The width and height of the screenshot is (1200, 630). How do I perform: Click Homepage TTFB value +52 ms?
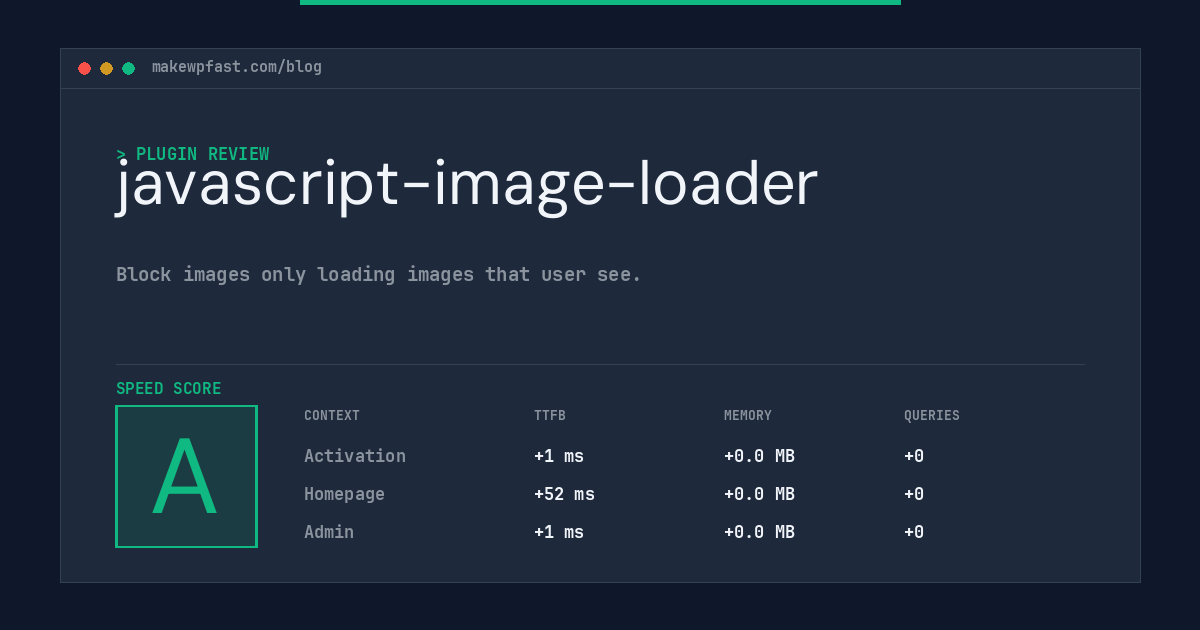[x=564, y=494]
